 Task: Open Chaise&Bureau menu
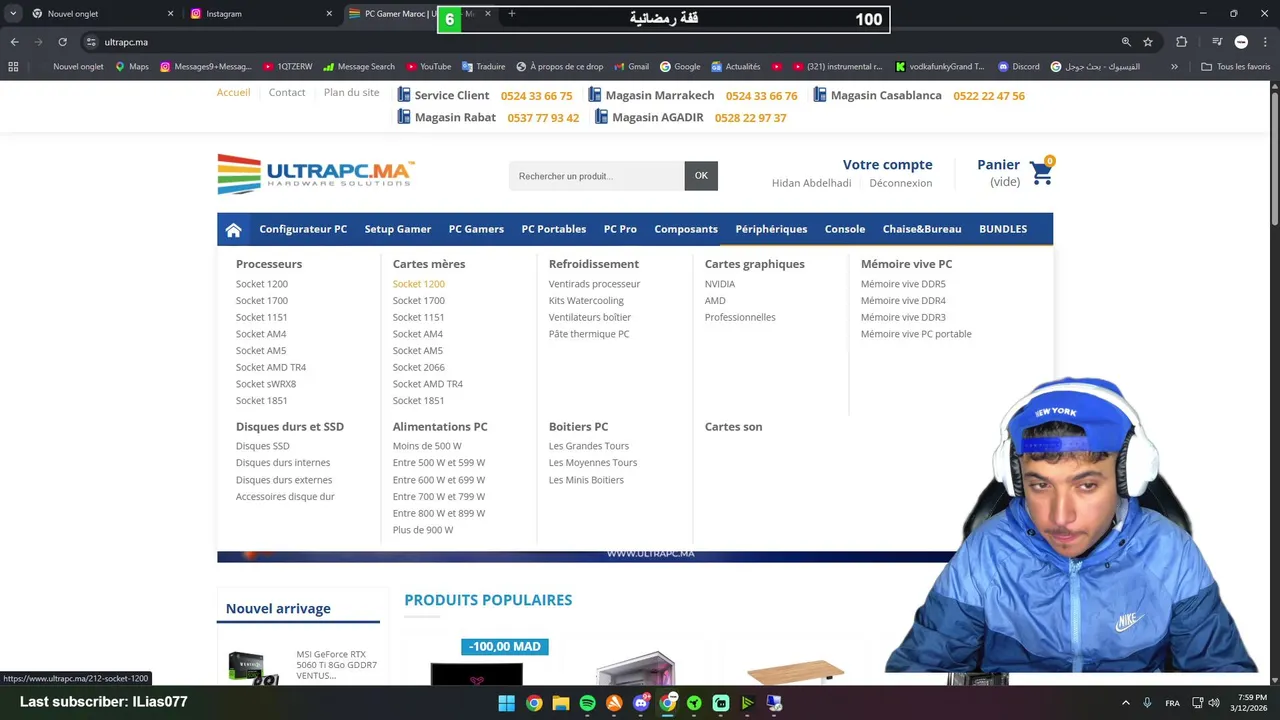pyautogui.click(x=922, y=229)
